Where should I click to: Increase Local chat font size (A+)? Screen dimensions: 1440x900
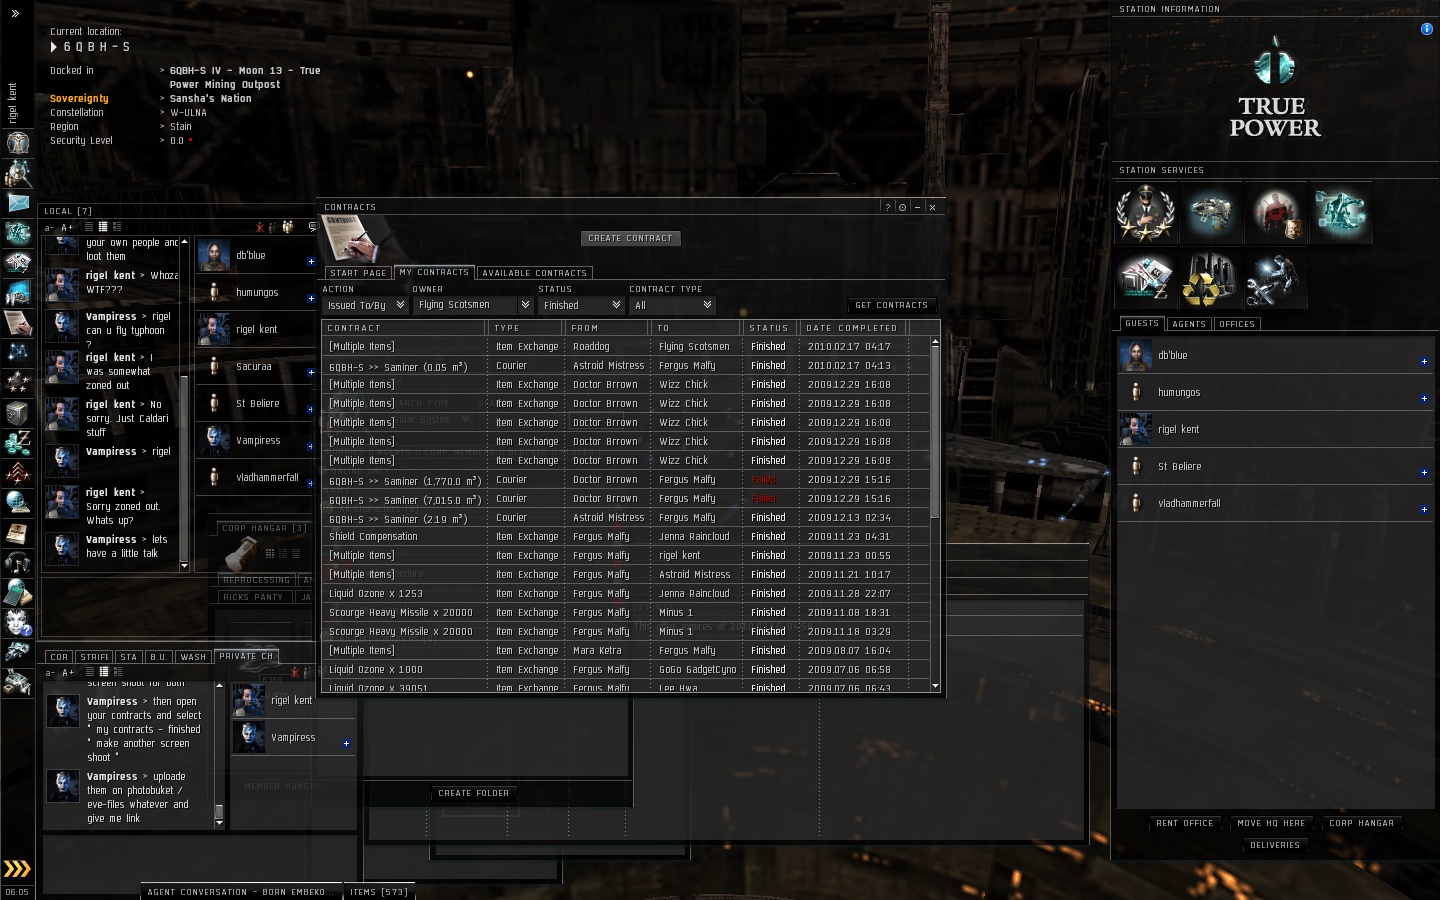(x=67, y=227)
